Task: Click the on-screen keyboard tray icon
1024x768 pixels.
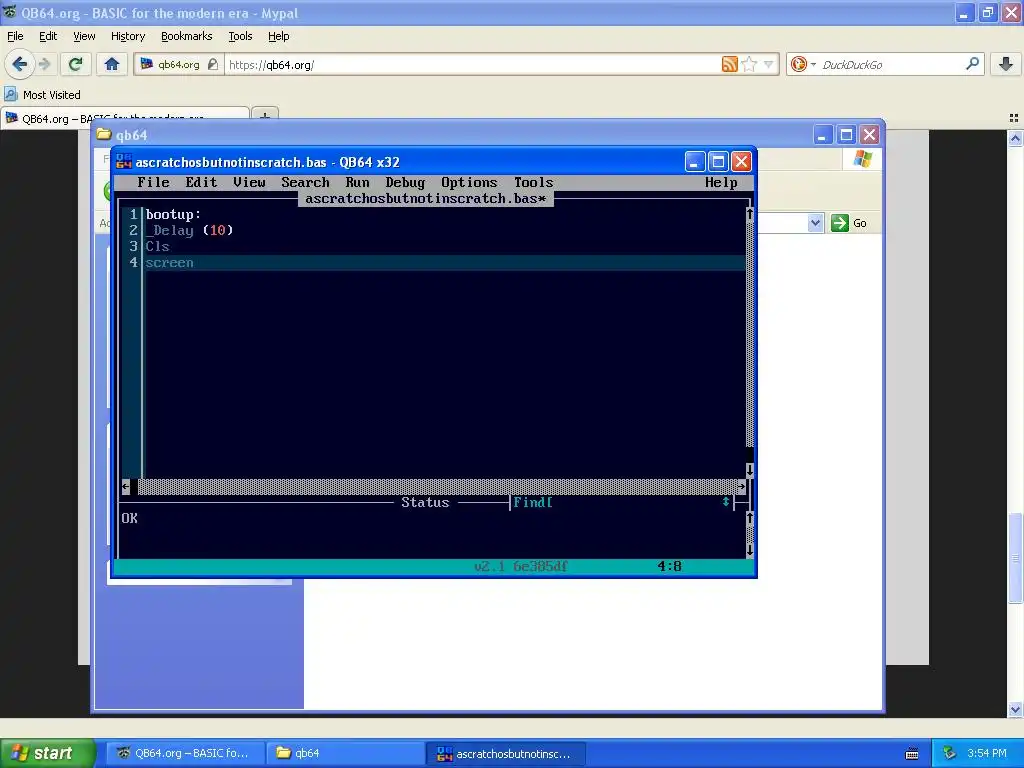Action: click(912, 754)
